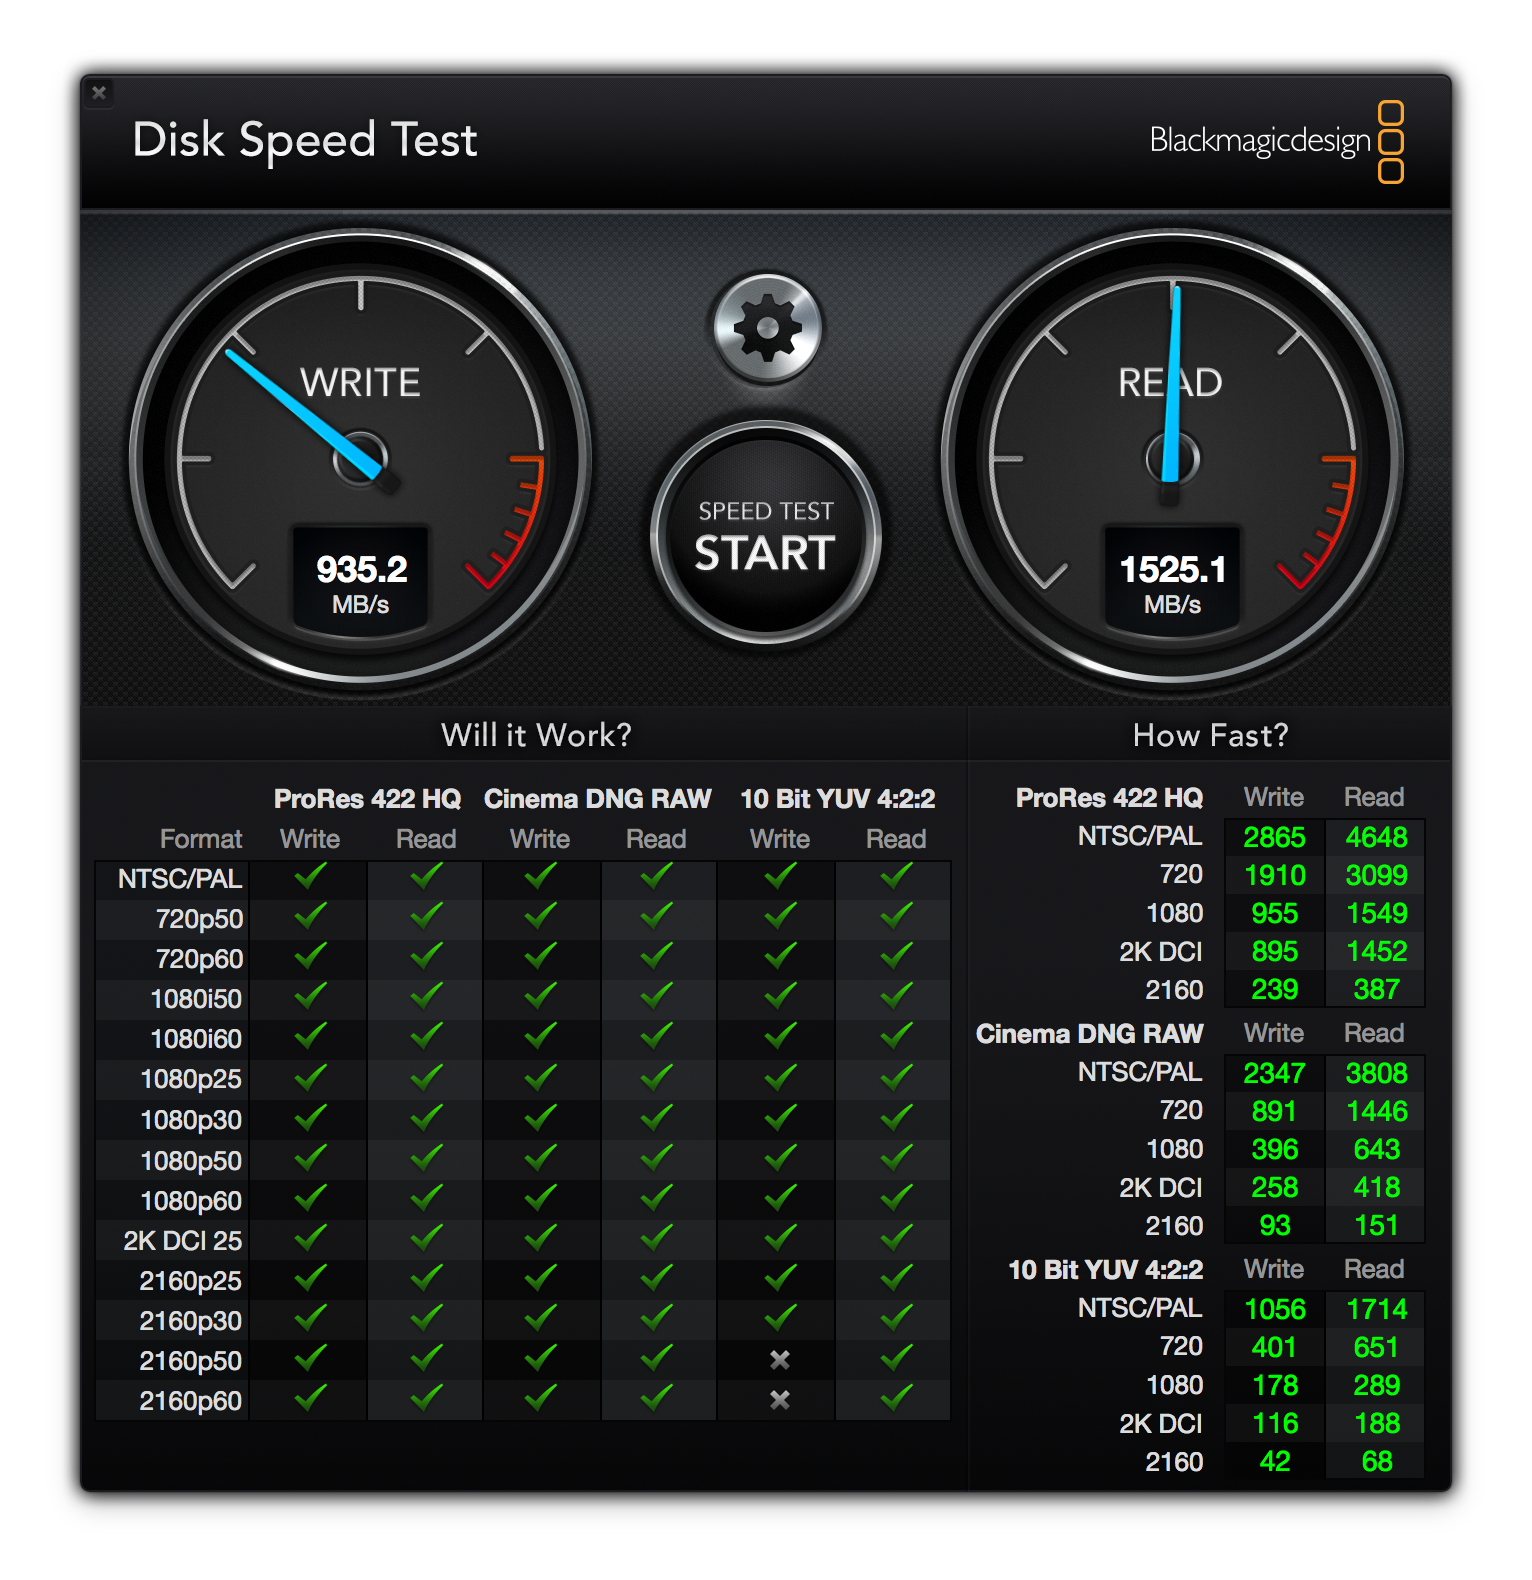This screenshot has height=1580, width=1532.
Task: Click Cinema DNG 2K DCI read value 418
Action: point(1376,1187)
